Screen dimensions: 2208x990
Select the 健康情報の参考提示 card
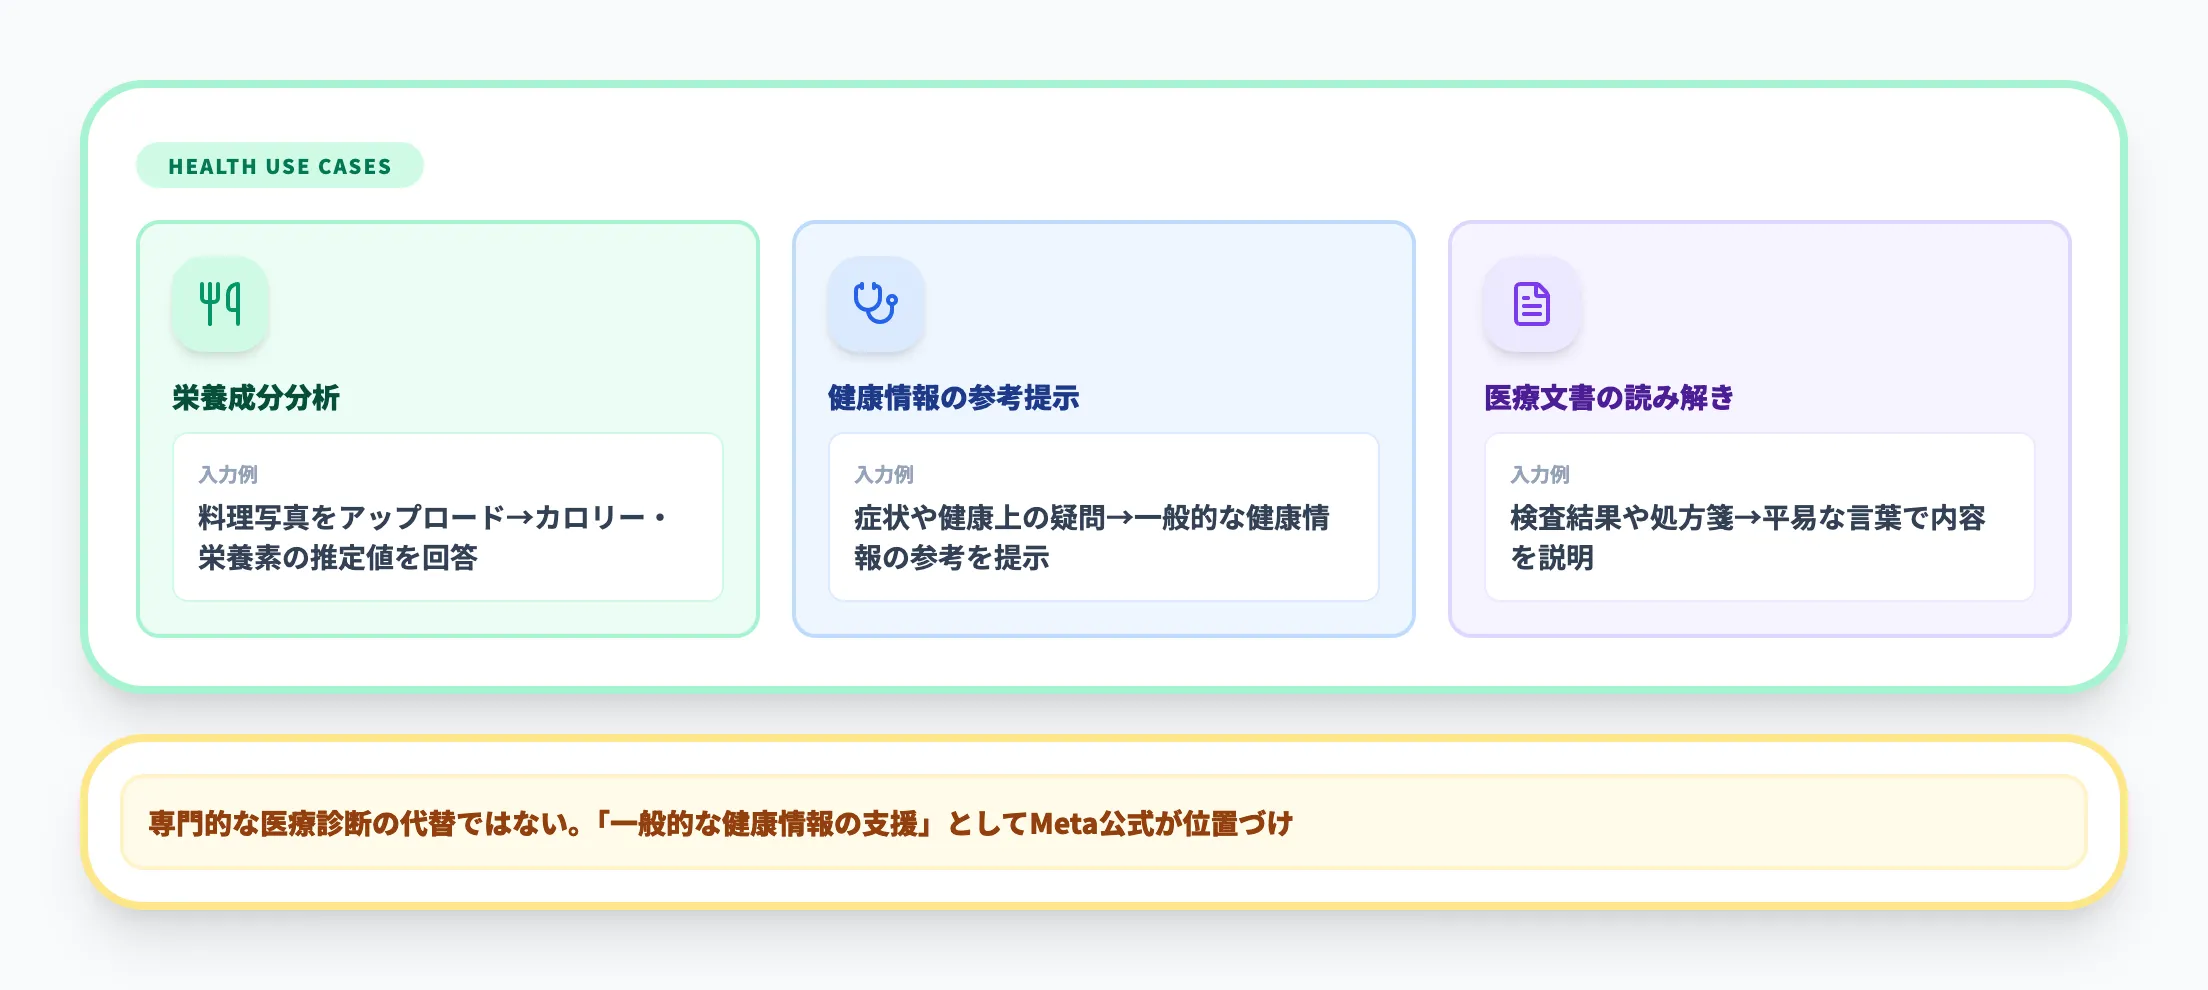(1103, 427)
